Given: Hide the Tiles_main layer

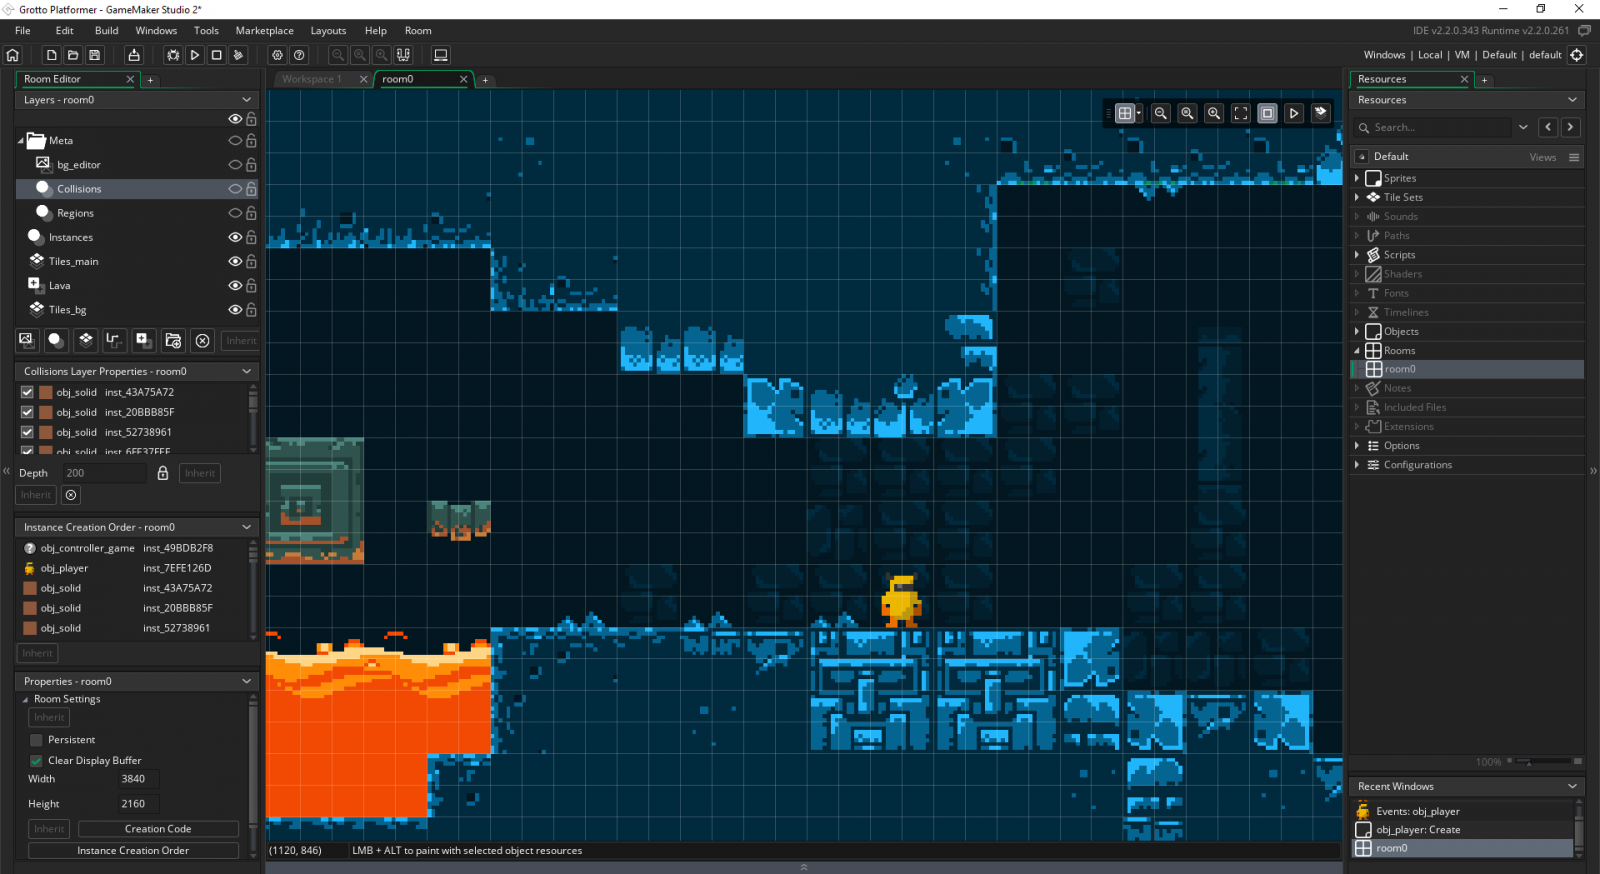Looking at the screenshot, I should tap(235, 261).
